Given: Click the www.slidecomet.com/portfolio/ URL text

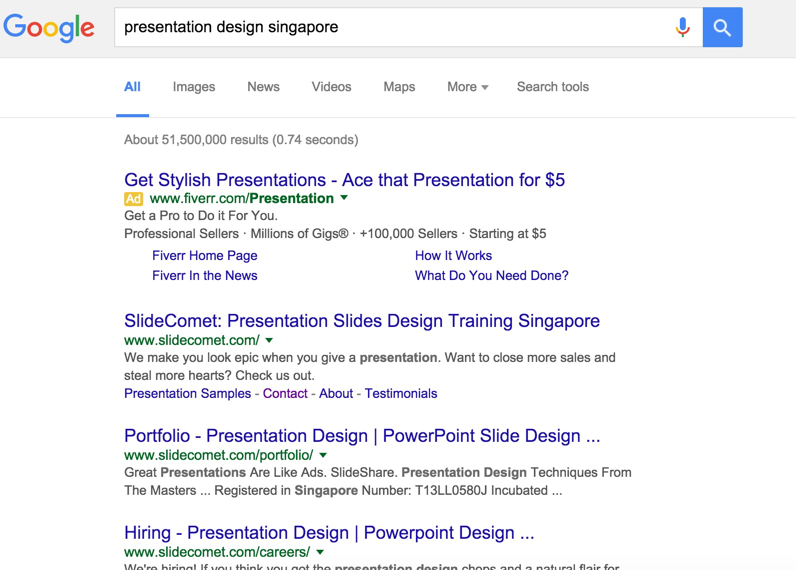Looking at the screenshot, I should [219, 455].
